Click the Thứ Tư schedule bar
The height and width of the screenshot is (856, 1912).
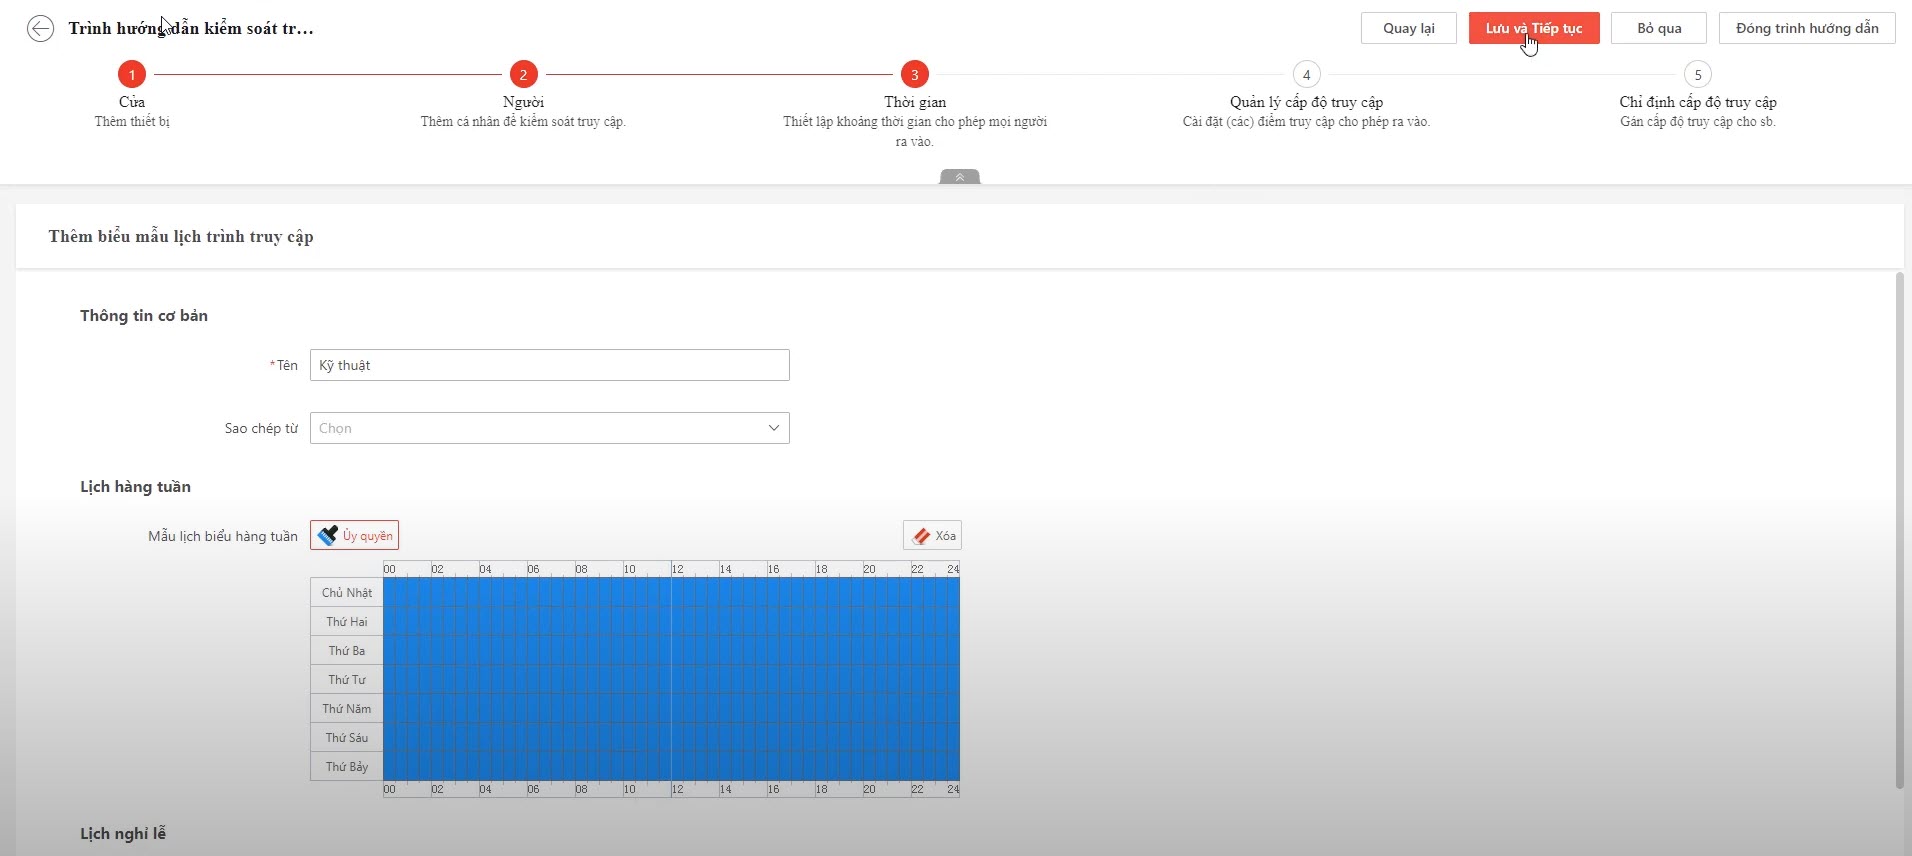point(671,679)
